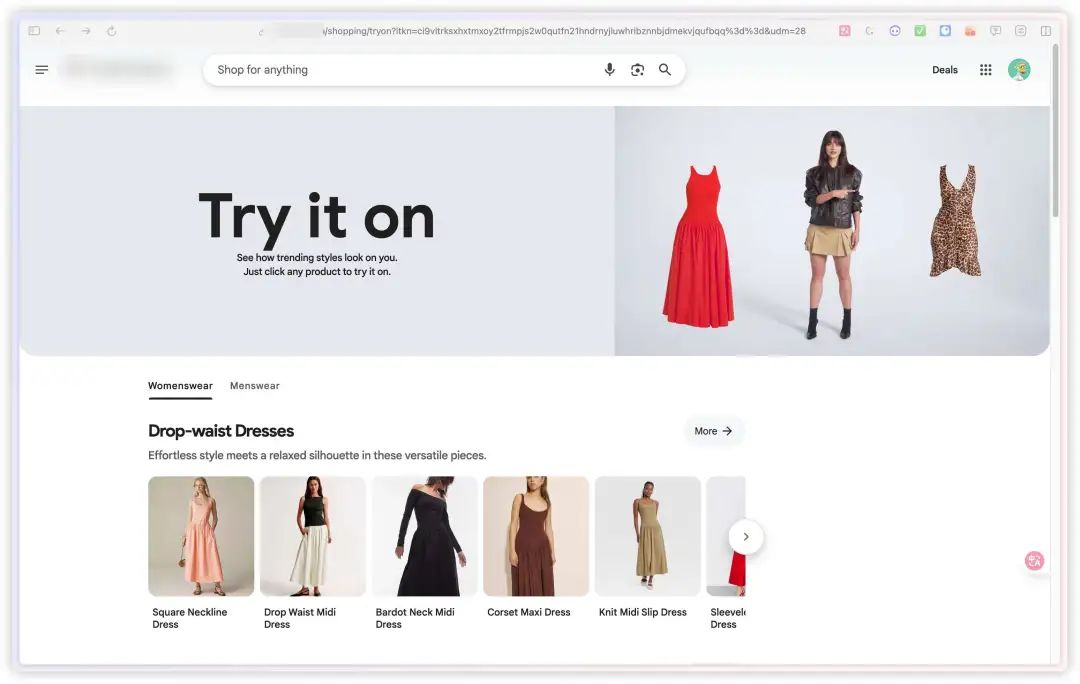
Task: Open the Knit Midi Slip Dress product
Action: (x=647, y=536)
